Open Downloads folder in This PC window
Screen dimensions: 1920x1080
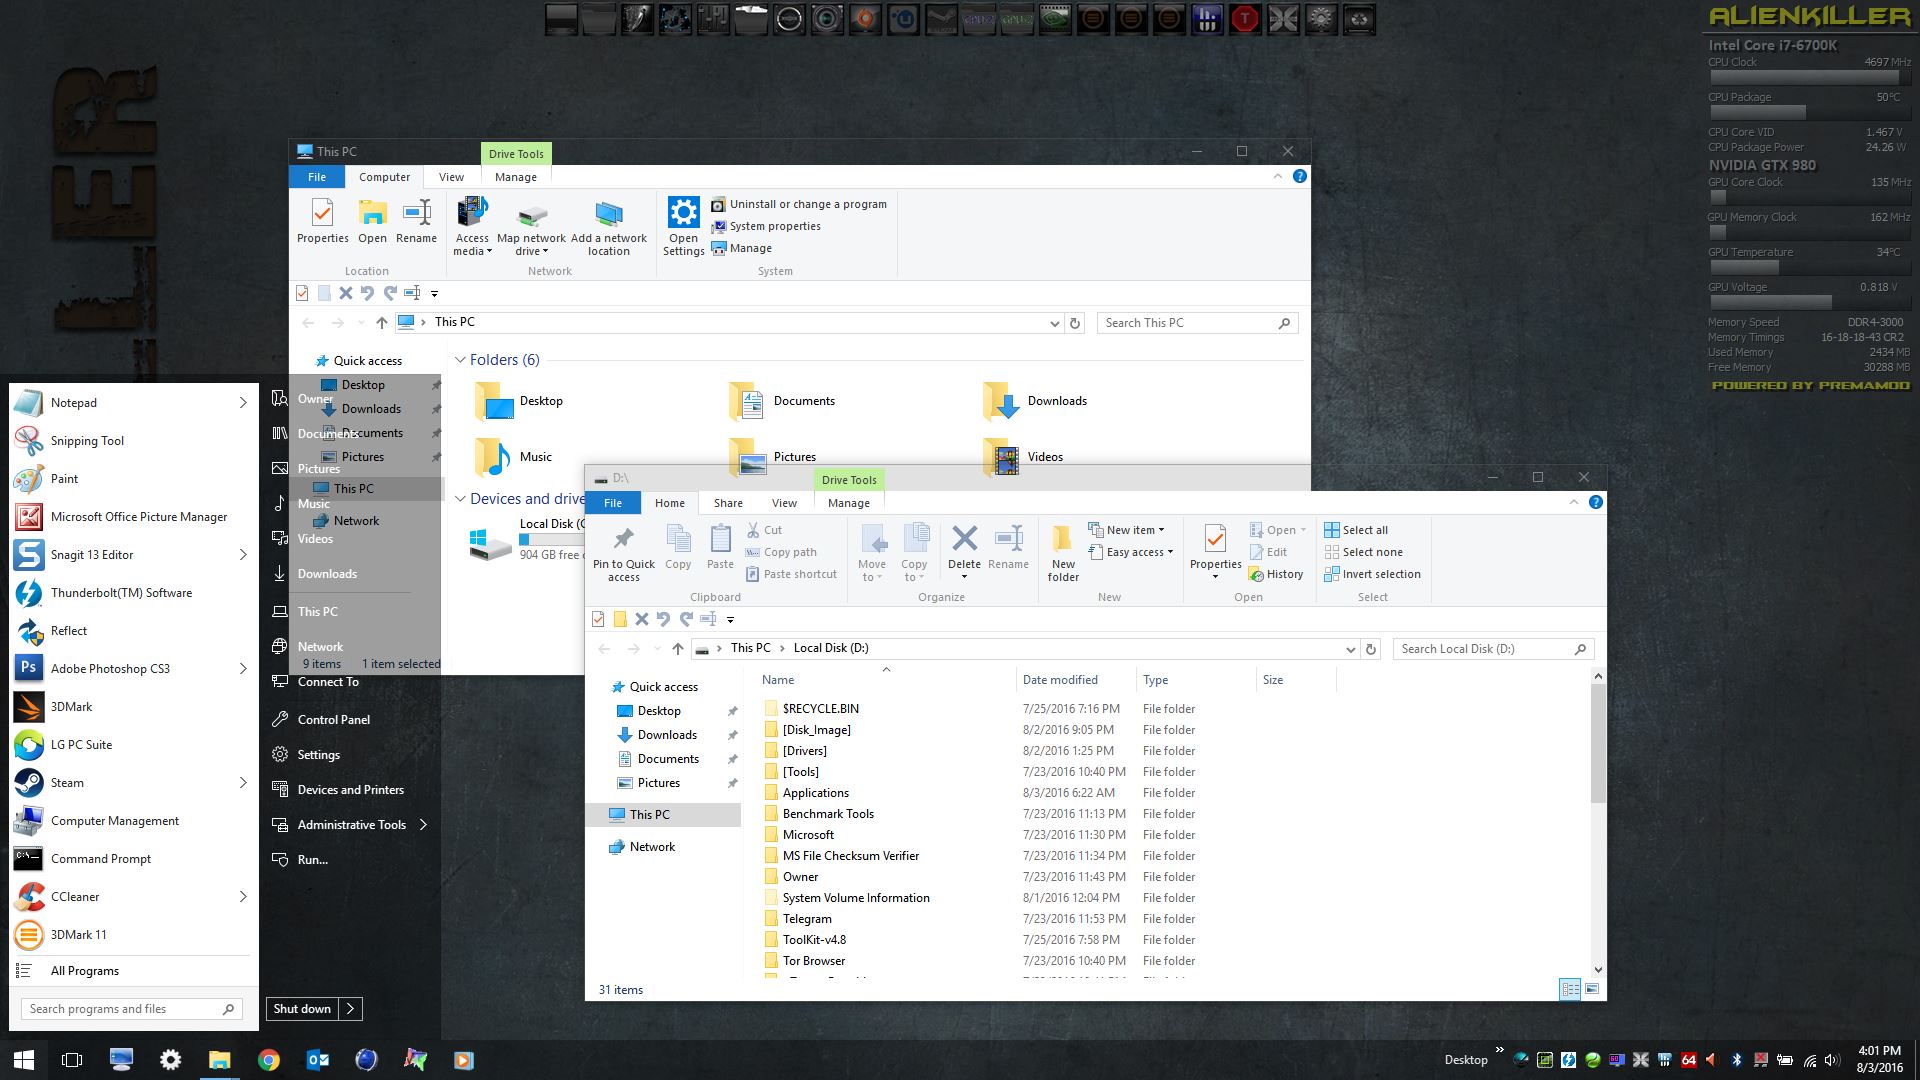tap(1035, 401)
